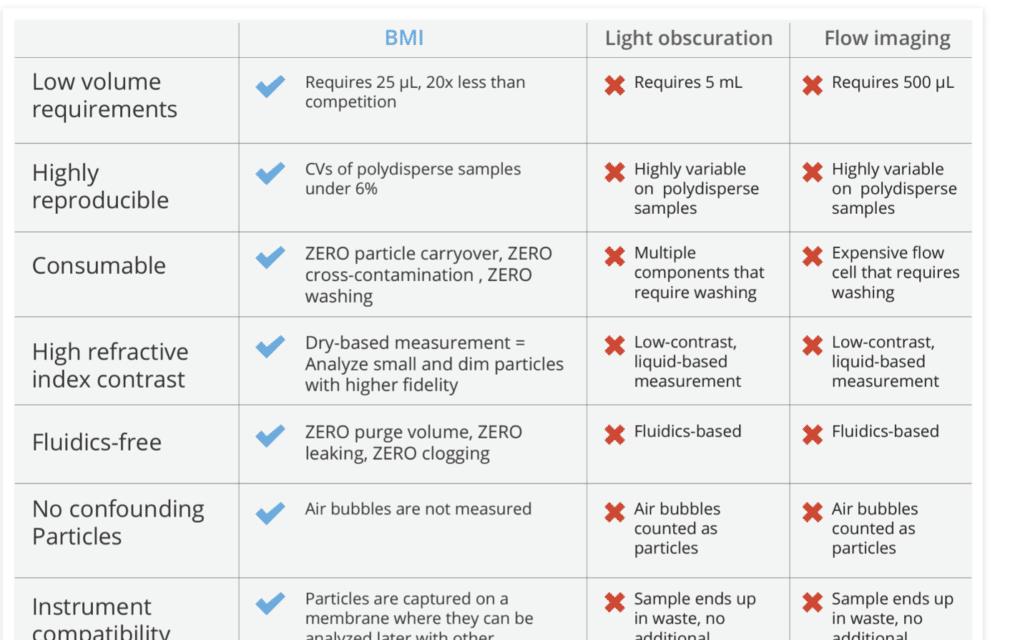Click the blue checkmark next to Dry-based measurement
The image size is (1030, 640).
pyautogui.click(x=271, y=346)
